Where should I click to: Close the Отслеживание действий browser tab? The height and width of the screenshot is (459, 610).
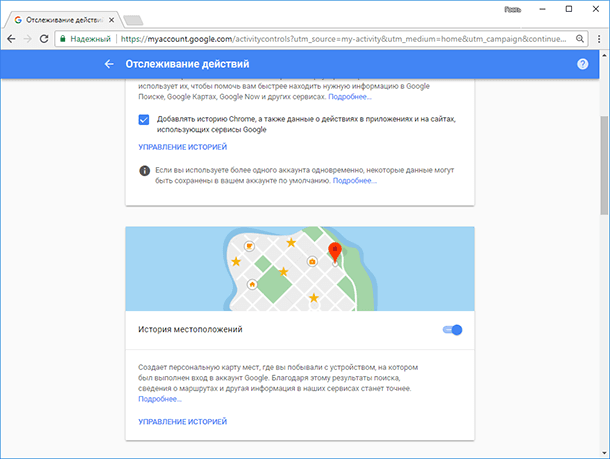point(112,20)
